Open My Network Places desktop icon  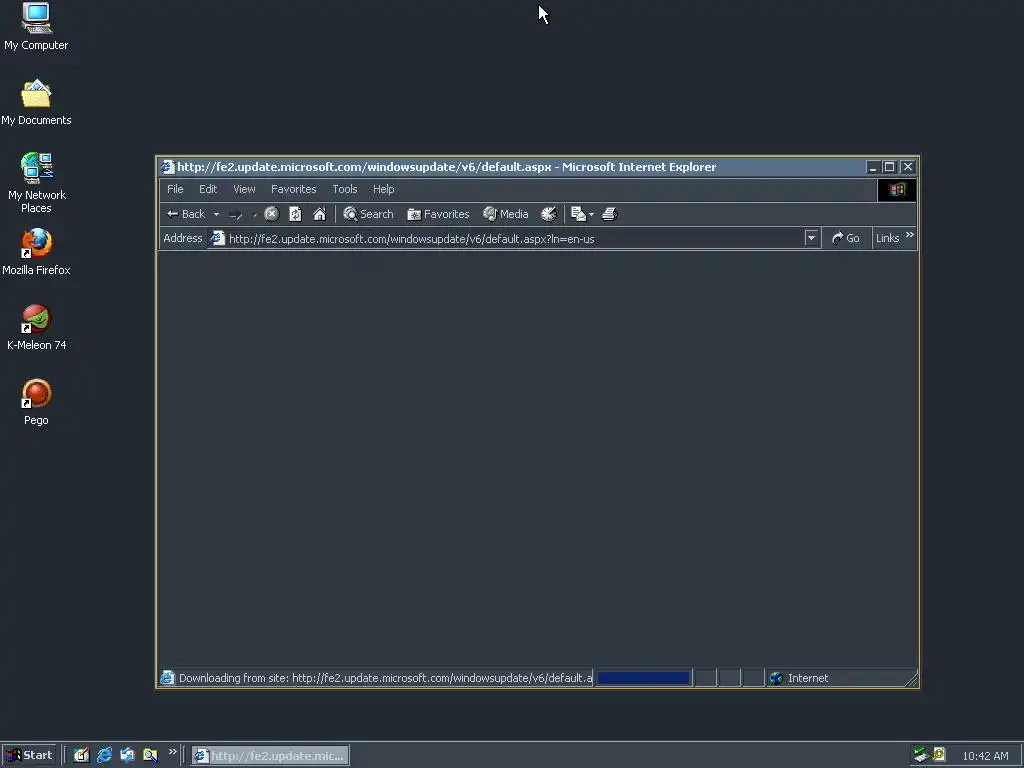(x=37, y=183)
